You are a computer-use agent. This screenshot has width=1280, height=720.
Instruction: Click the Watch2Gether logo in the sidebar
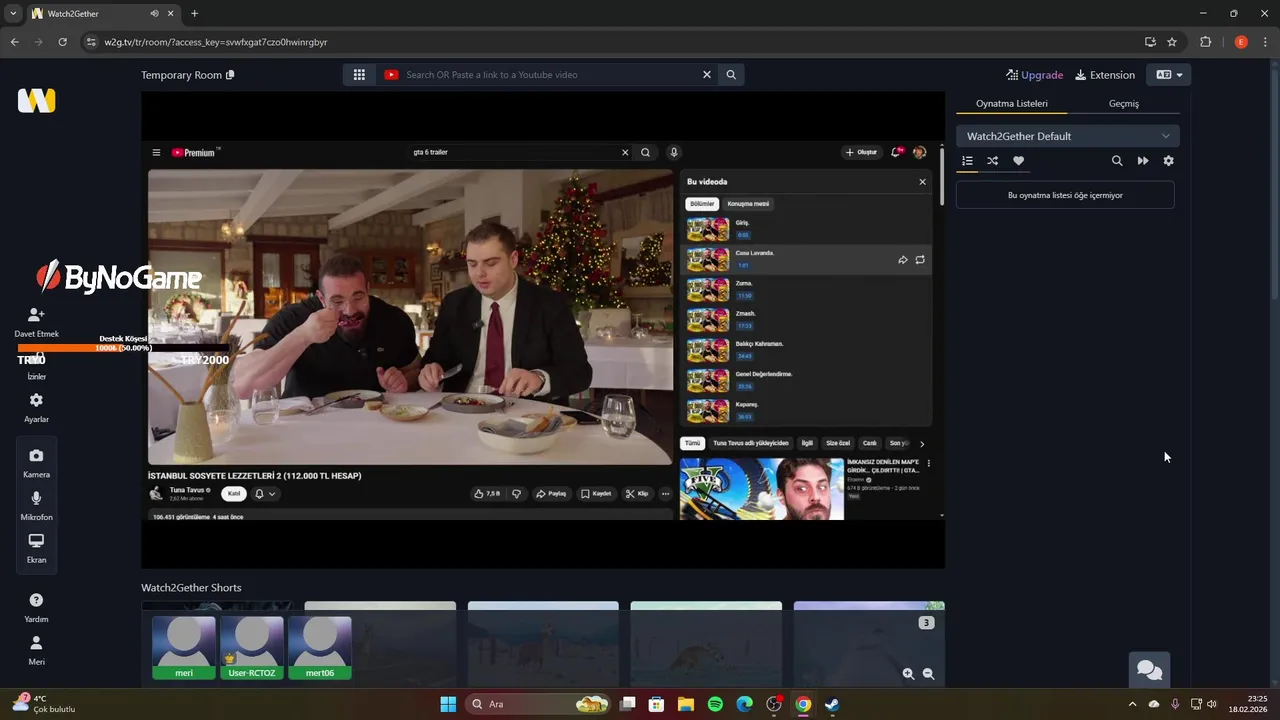pos(36,100)
